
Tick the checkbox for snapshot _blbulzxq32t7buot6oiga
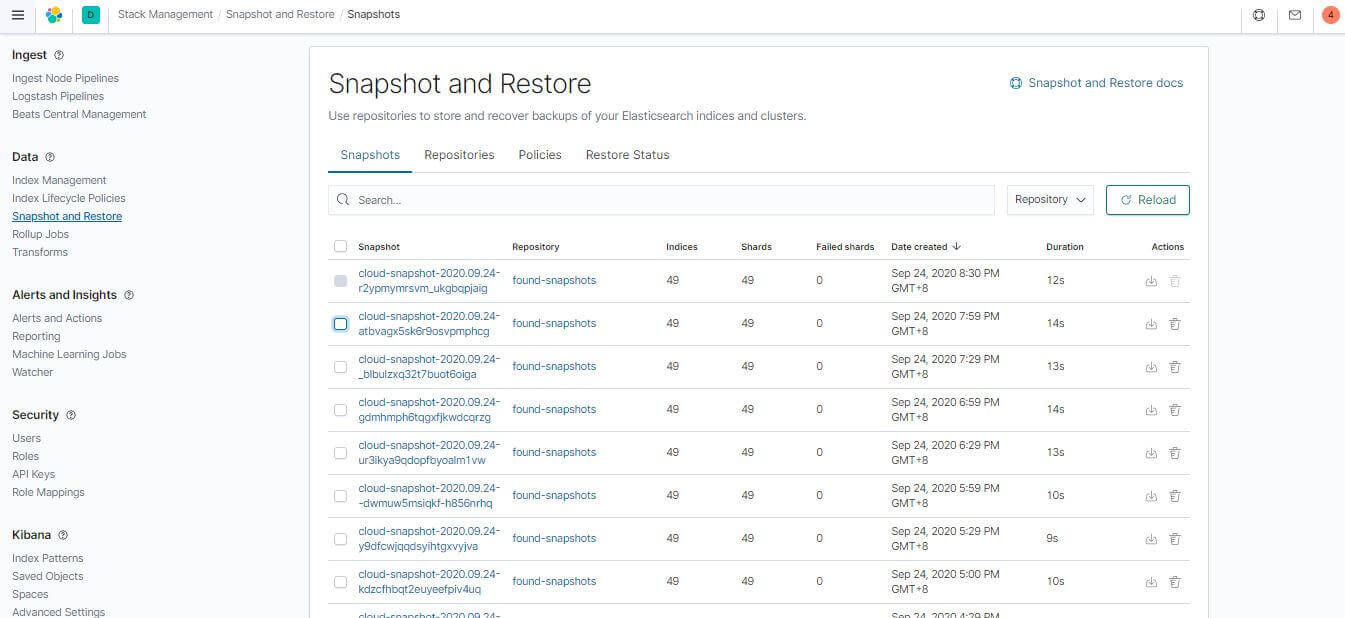point(340,366)
